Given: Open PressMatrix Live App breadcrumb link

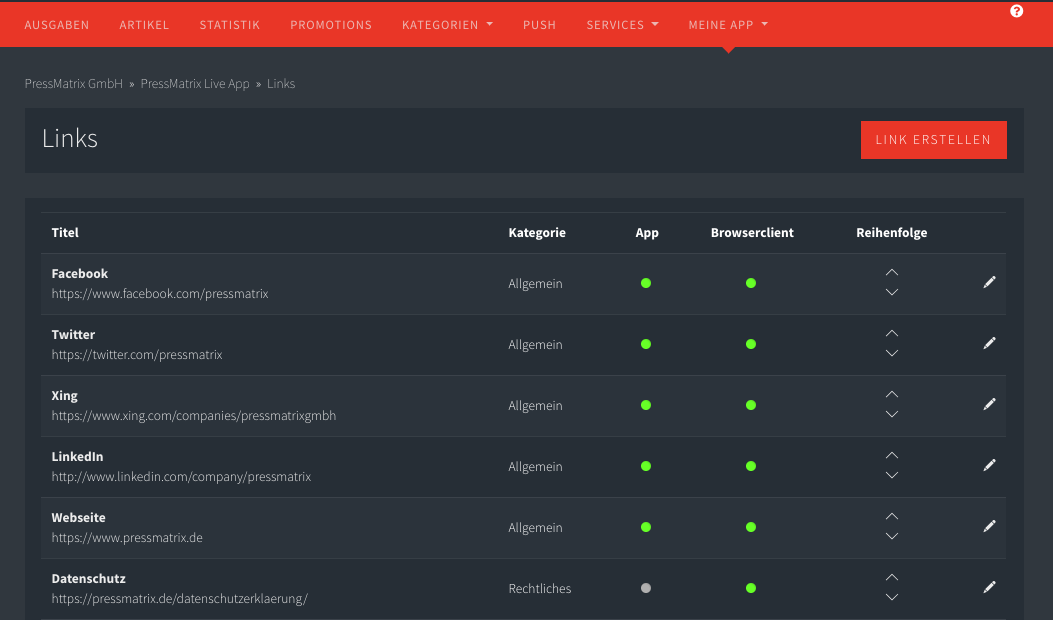Looking at the screenshot, I should (195, 84).
